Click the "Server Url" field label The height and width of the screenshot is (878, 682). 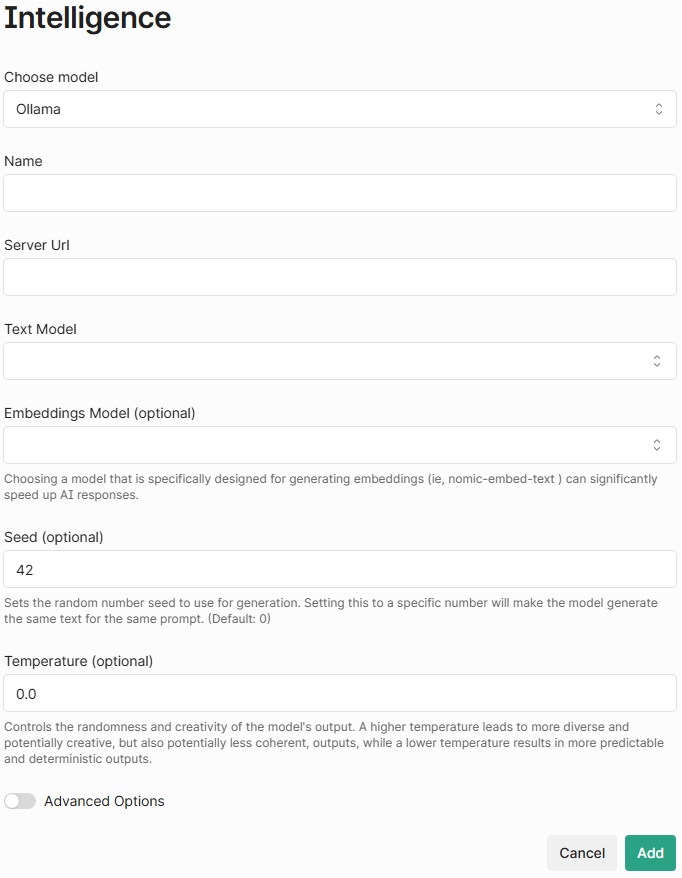[x=37, y=245]
